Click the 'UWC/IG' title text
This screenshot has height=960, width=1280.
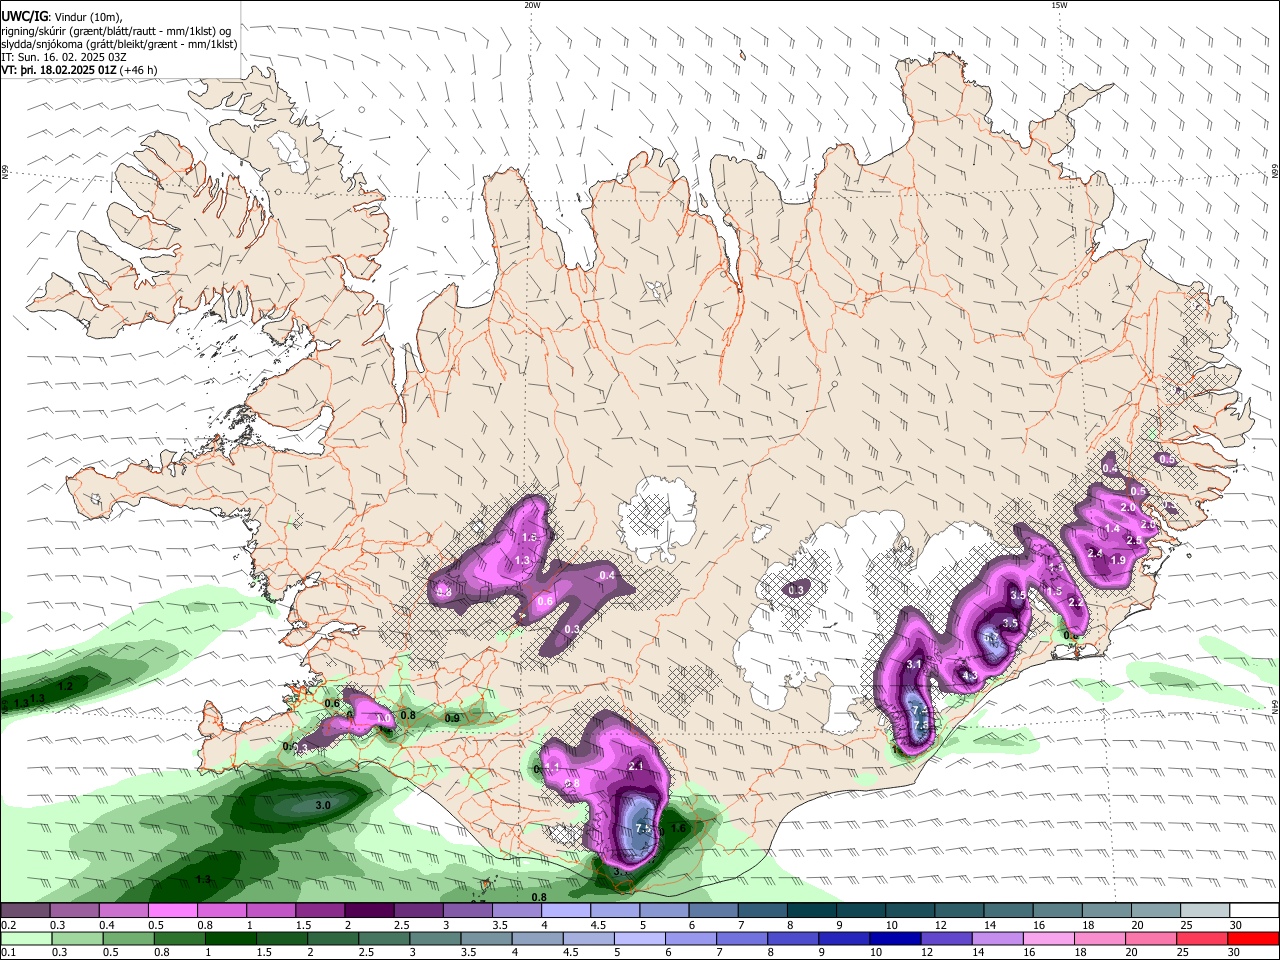pyautogui.click(x=23, y=16)
